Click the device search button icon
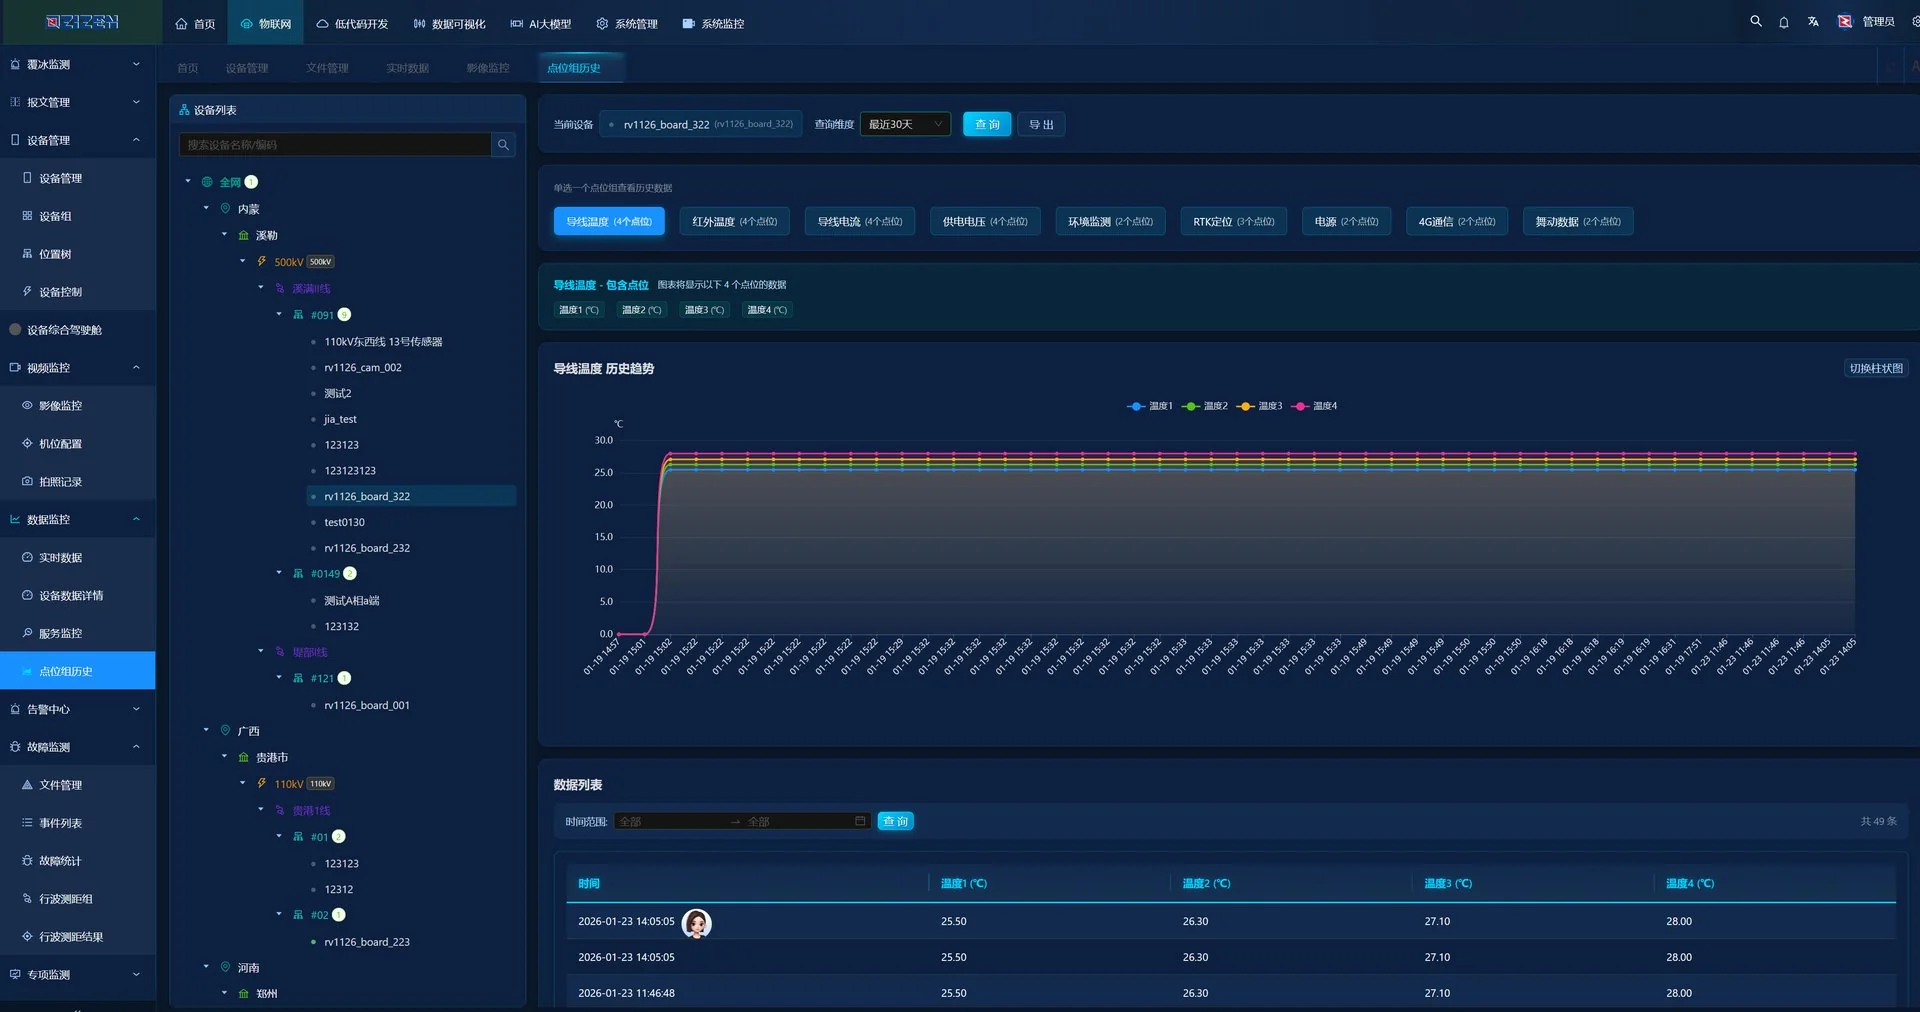The width and height of the screenshot is (1920, 1012). pyautogui.click(x=504, y=145)
